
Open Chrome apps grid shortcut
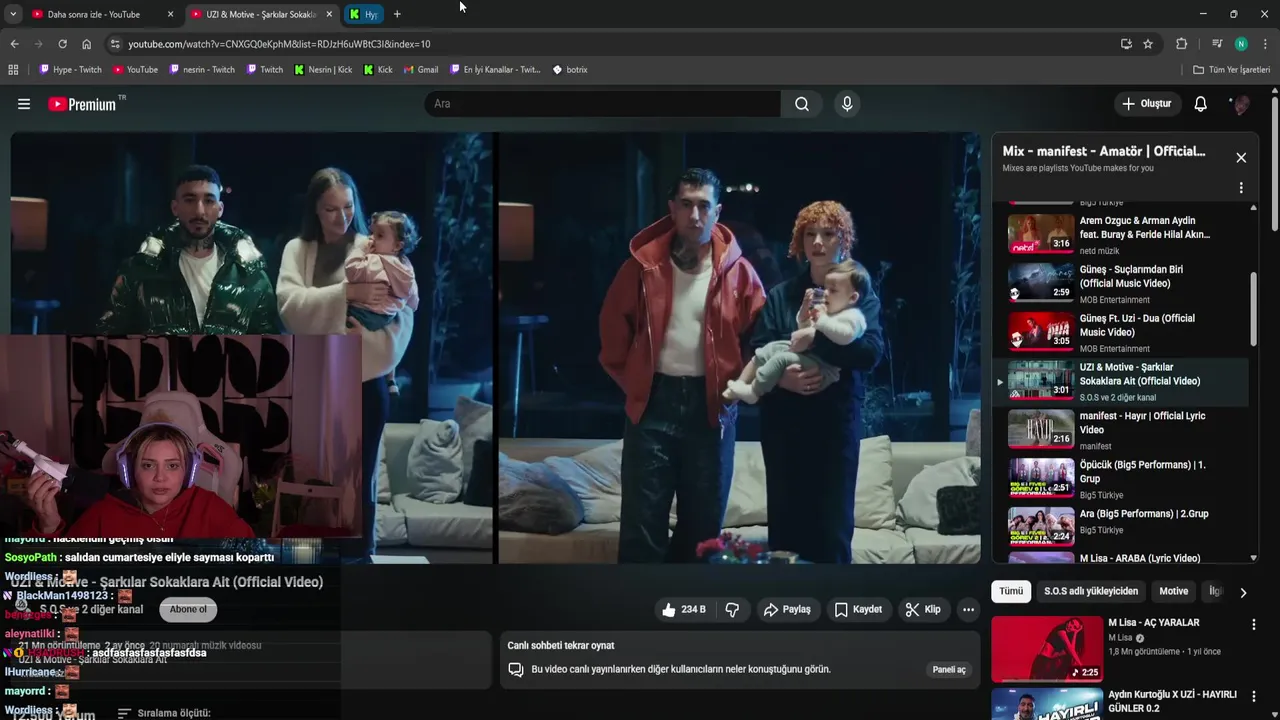coord(13,70)
